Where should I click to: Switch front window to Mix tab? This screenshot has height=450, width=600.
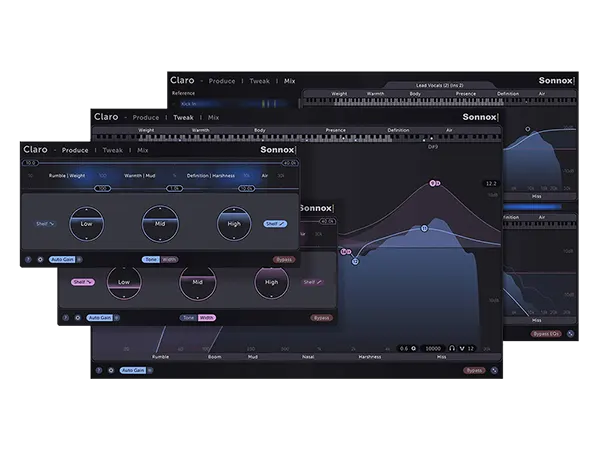pyautogui.click(x=142, y=150)
